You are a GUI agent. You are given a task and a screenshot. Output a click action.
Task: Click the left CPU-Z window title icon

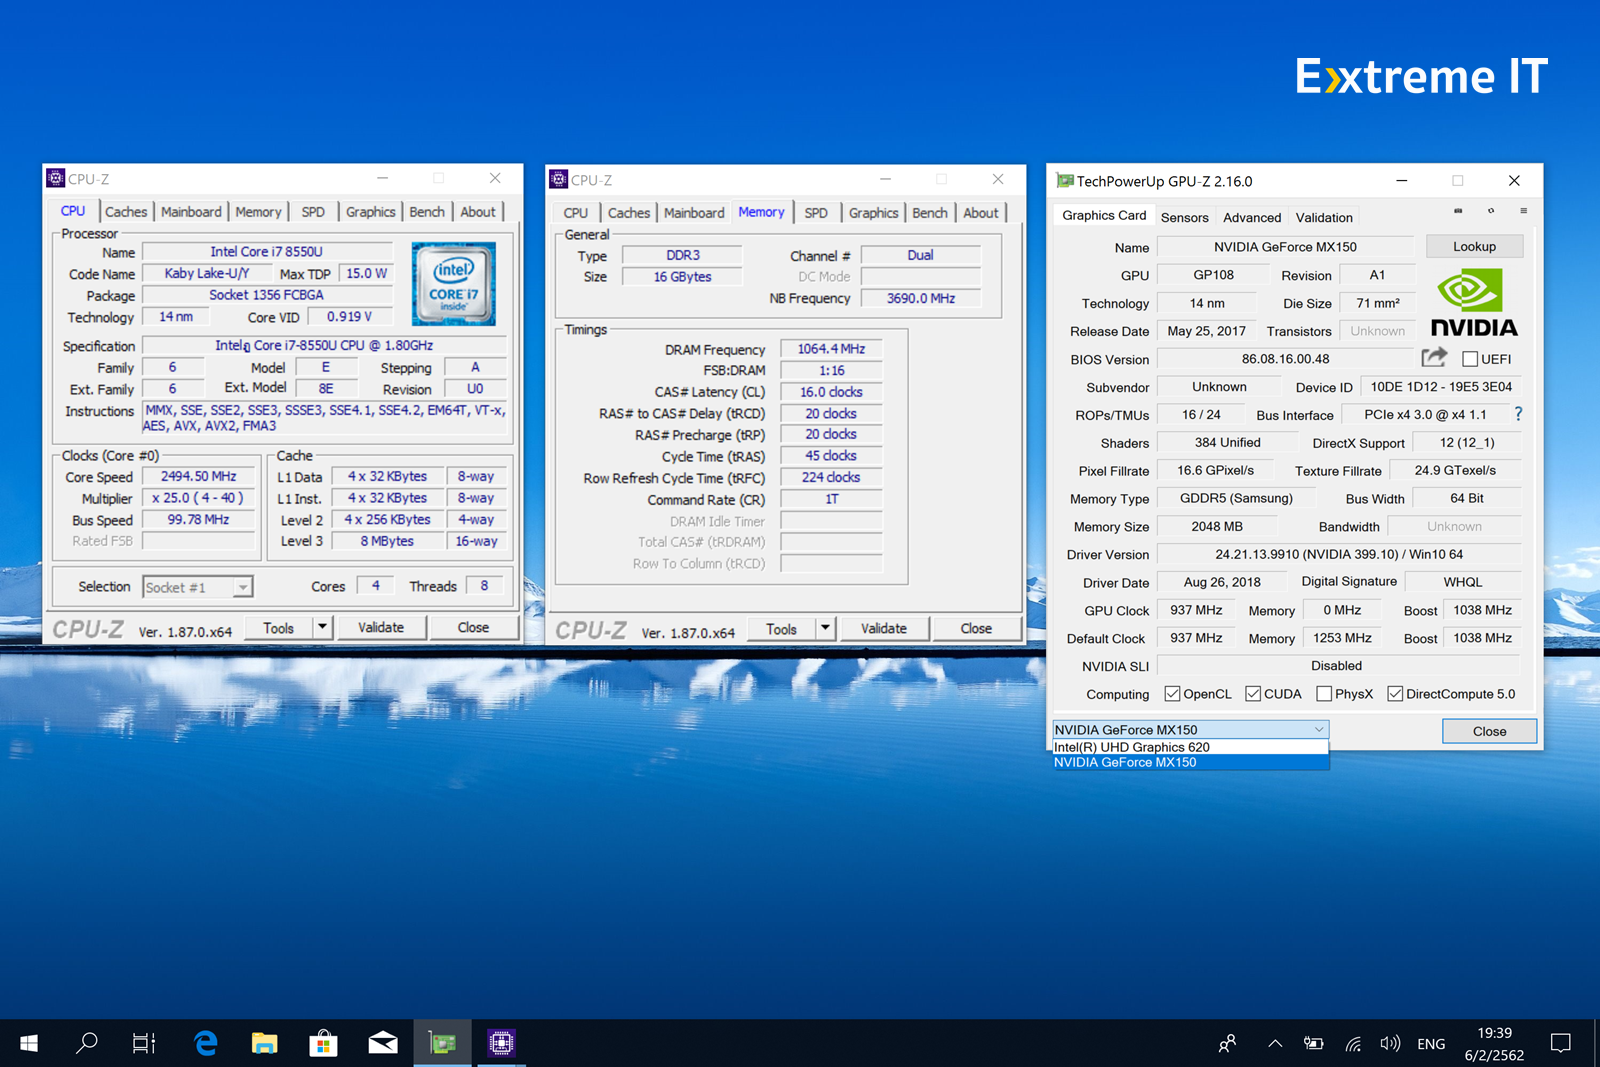click(x=57, y=179)
